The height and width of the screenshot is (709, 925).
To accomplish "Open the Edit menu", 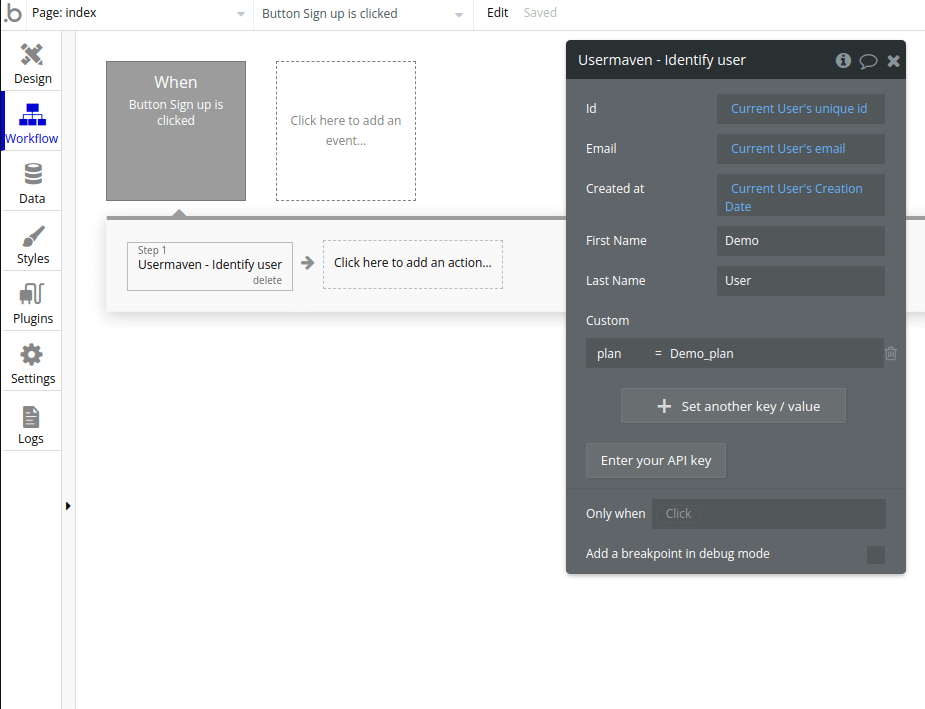I will coord(497,13).
